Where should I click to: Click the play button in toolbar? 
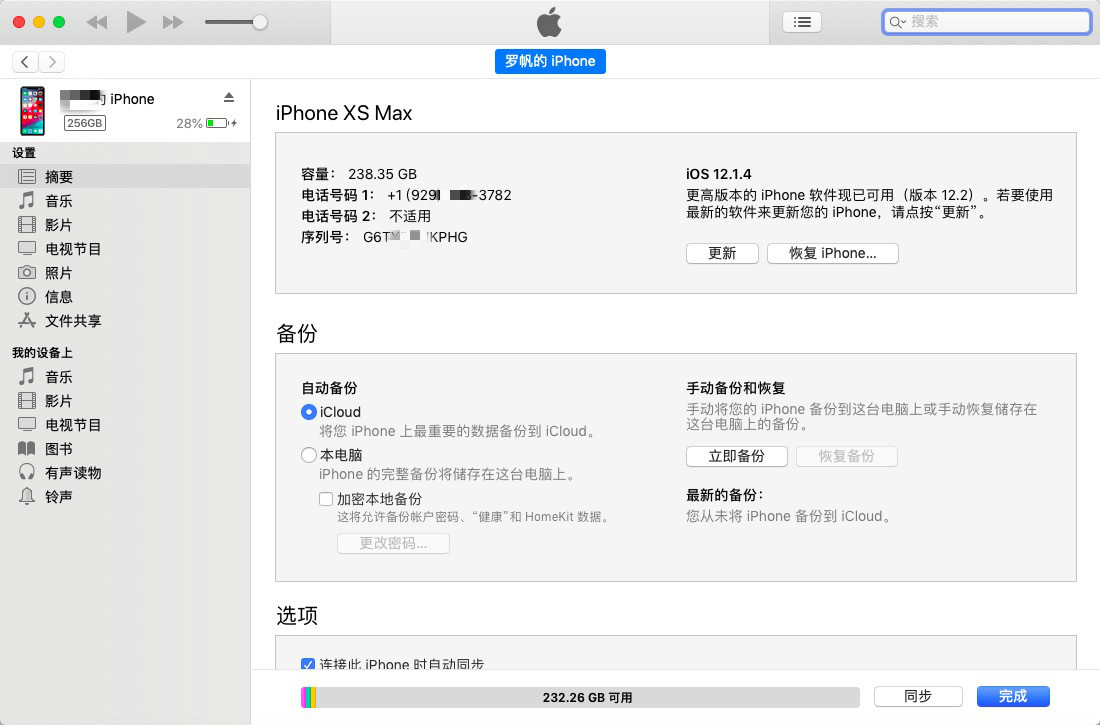tap(135, 22)
